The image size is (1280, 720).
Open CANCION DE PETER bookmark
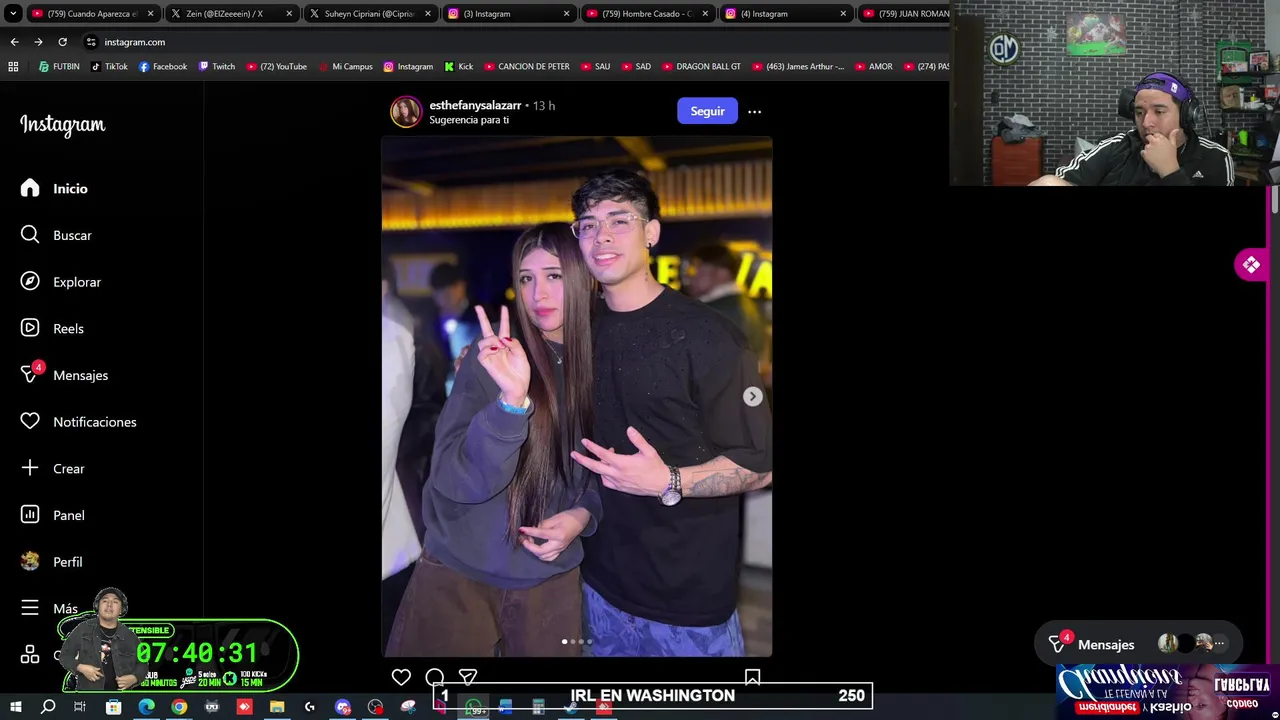[x=527, y=67]
